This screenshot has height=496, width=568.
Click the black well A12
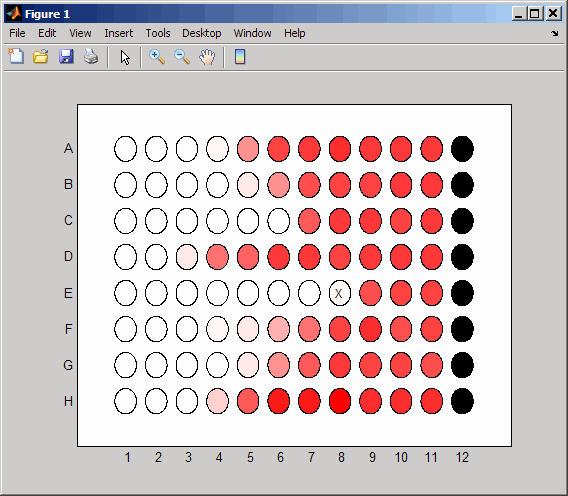click(462, 149)
